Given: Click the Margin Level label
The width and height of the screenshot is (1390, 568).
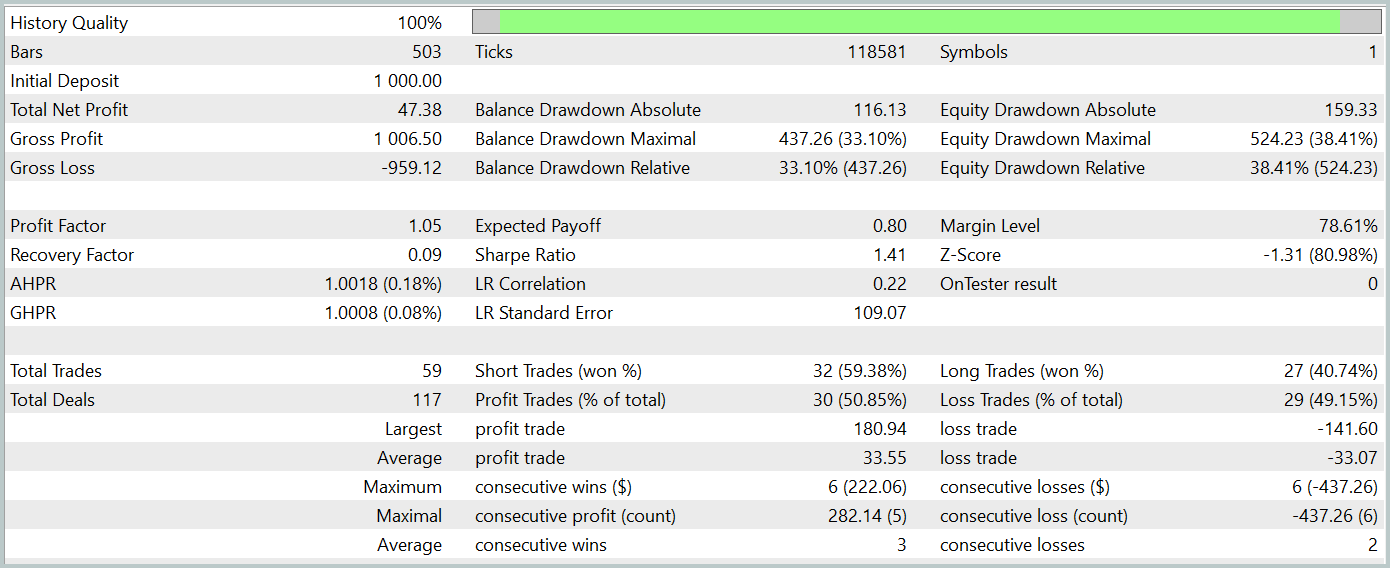Looking at the screenshot, I should (990, 226).
